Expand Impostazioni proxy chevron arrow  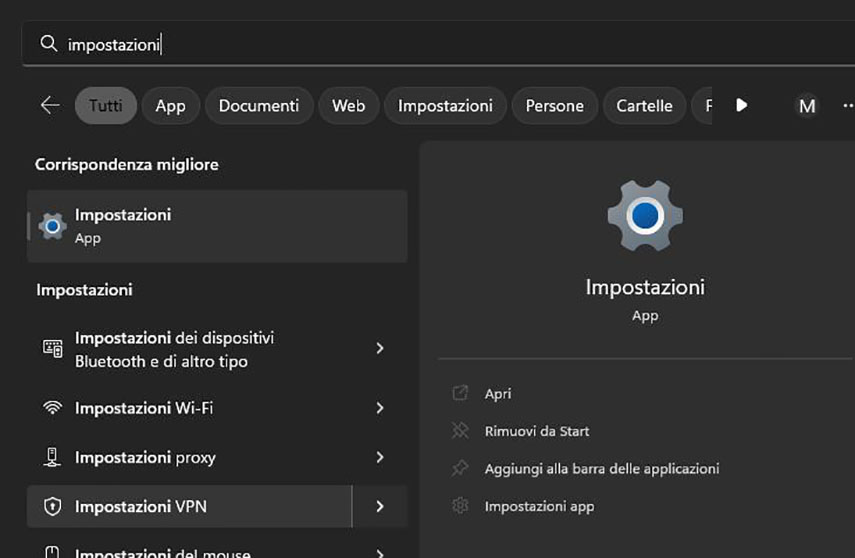(380, 457)
